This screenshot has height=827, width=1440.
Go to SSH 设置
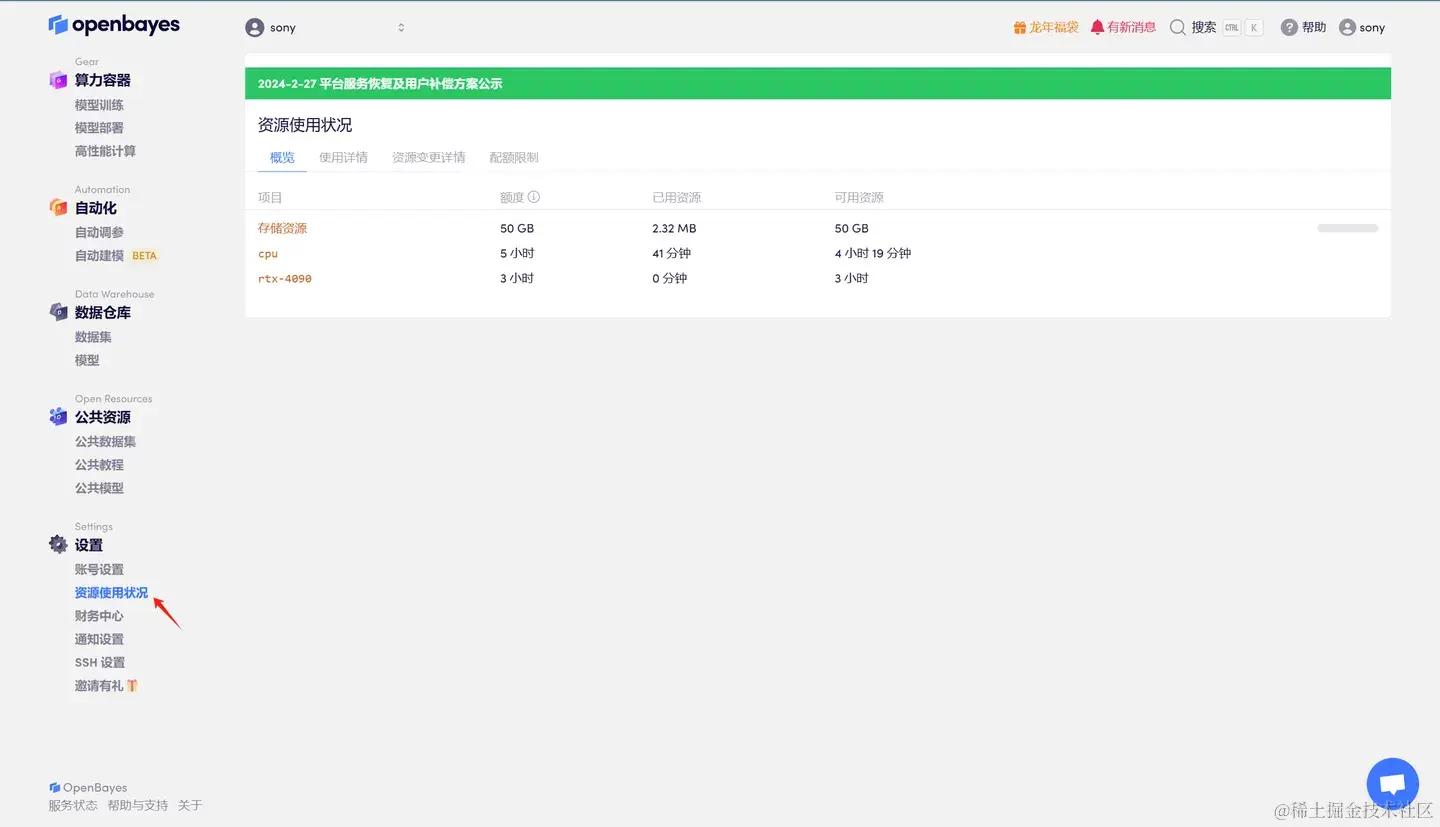click(x=100, y=662)
